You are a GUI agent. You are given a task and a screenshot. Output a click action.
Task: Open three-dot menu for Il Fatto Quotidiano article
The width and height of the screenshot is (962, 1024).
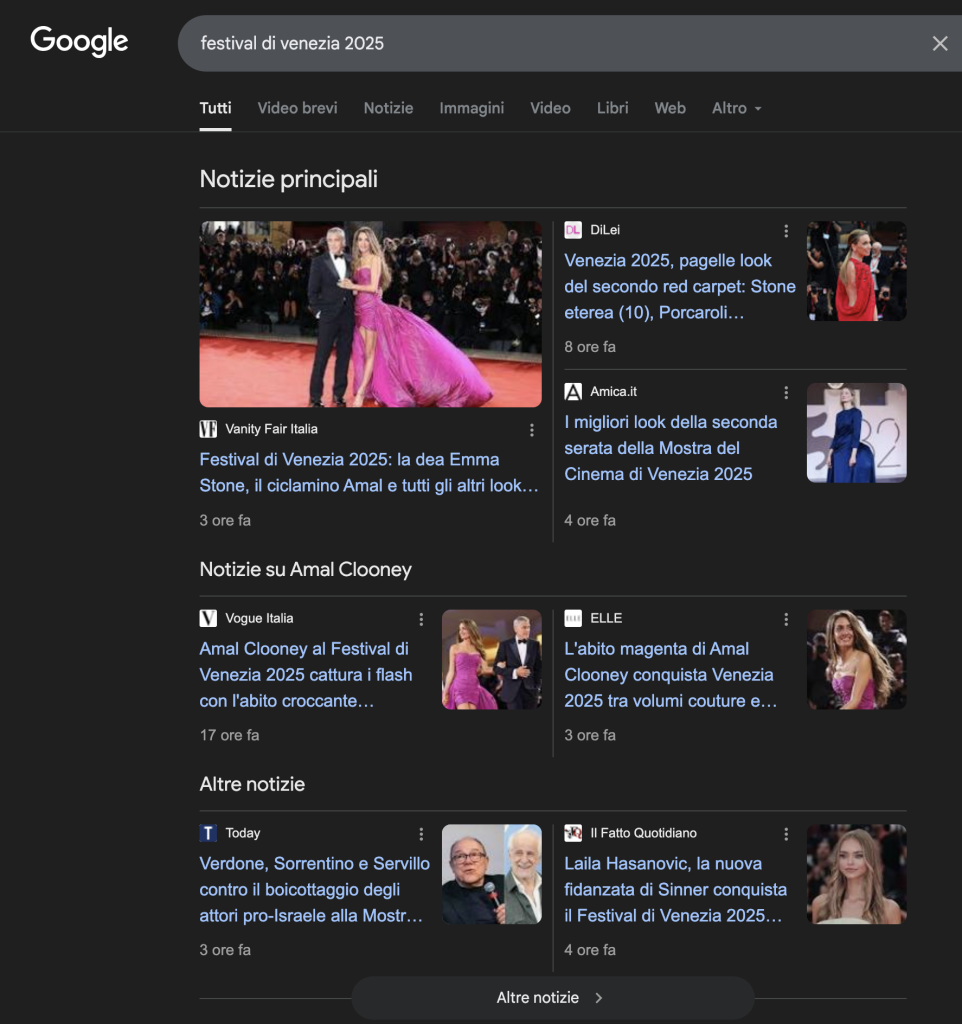(x=786, y=833)
